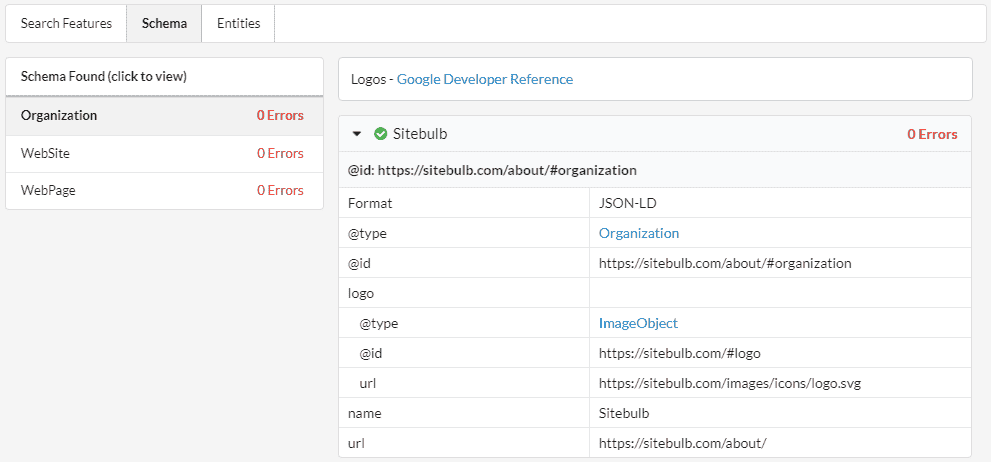Click the Sitebulb section title
Screen dimensions: 991x462
(420, 134)
